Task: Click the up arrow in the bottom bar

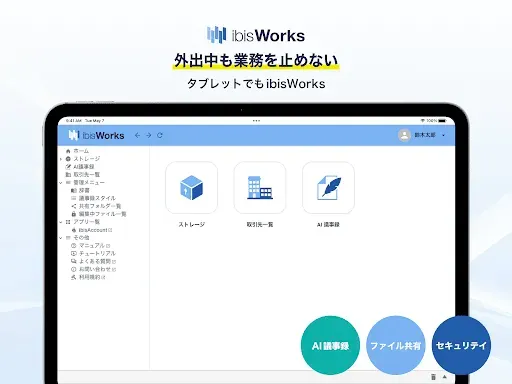Action: pos(445,377)
